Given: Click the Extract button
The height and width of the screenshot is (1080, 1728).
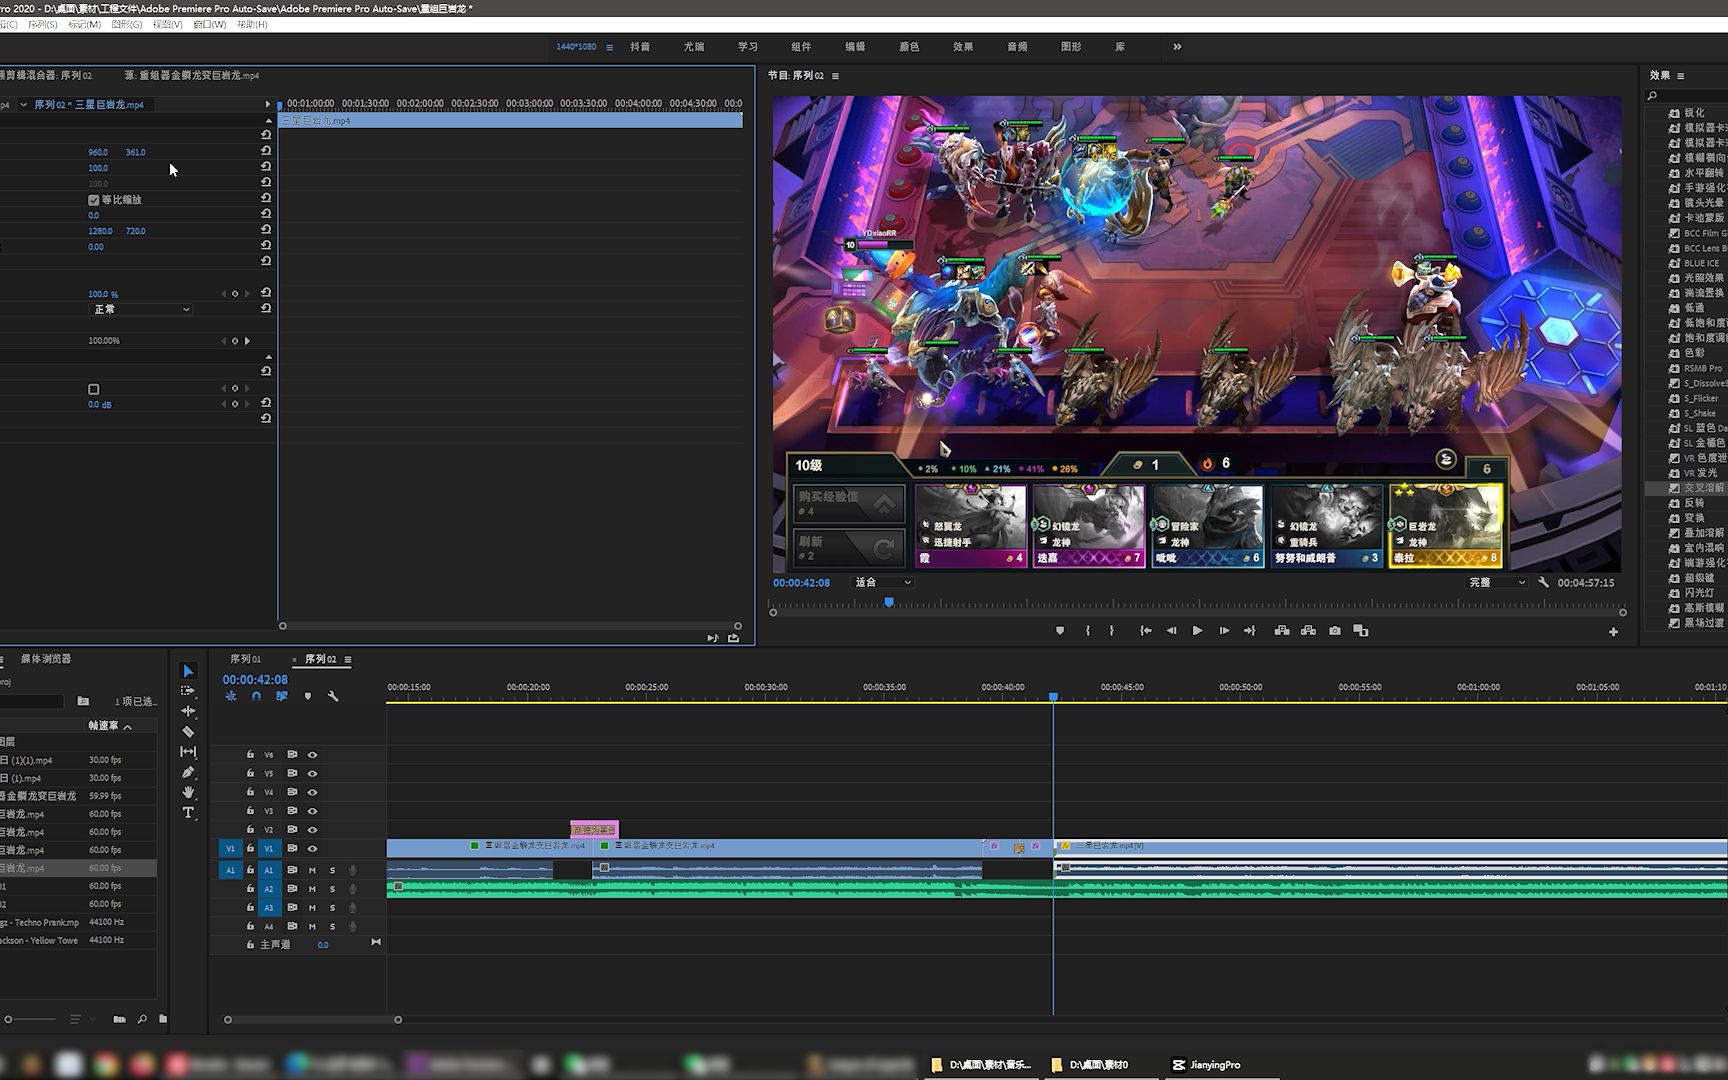Looking at the screenshot, I should click(x=1308, y=631).
